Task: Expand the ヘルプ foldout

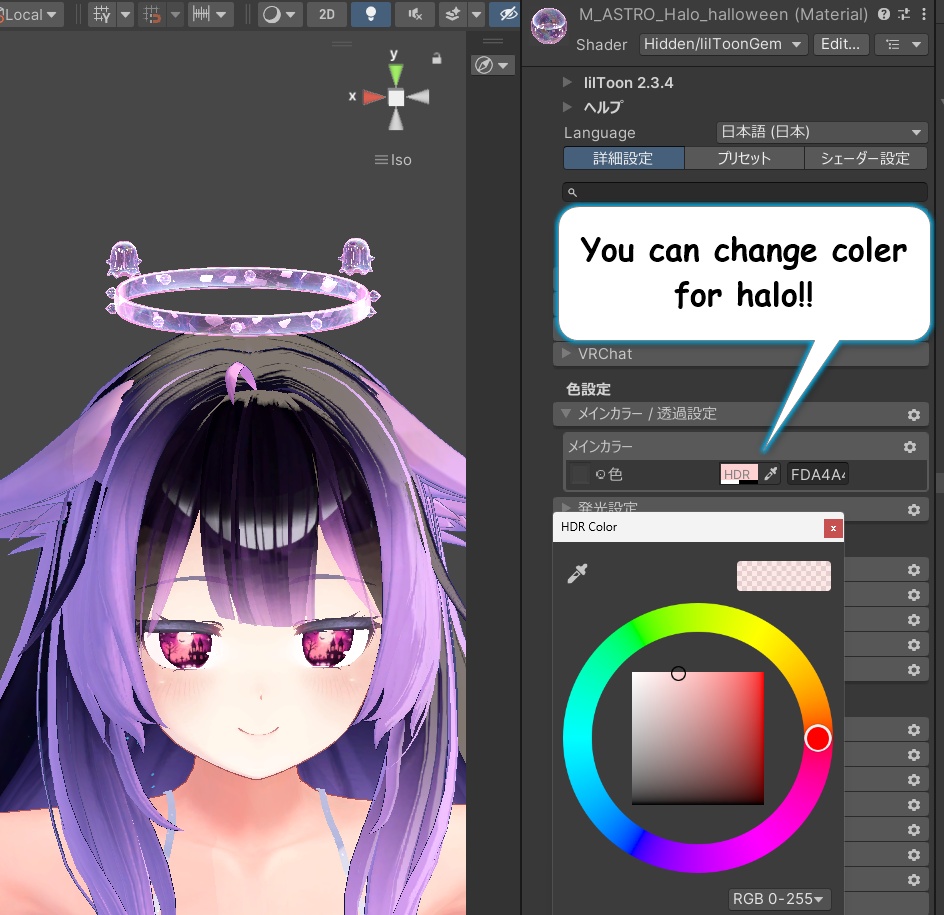Action: (567, 107)
